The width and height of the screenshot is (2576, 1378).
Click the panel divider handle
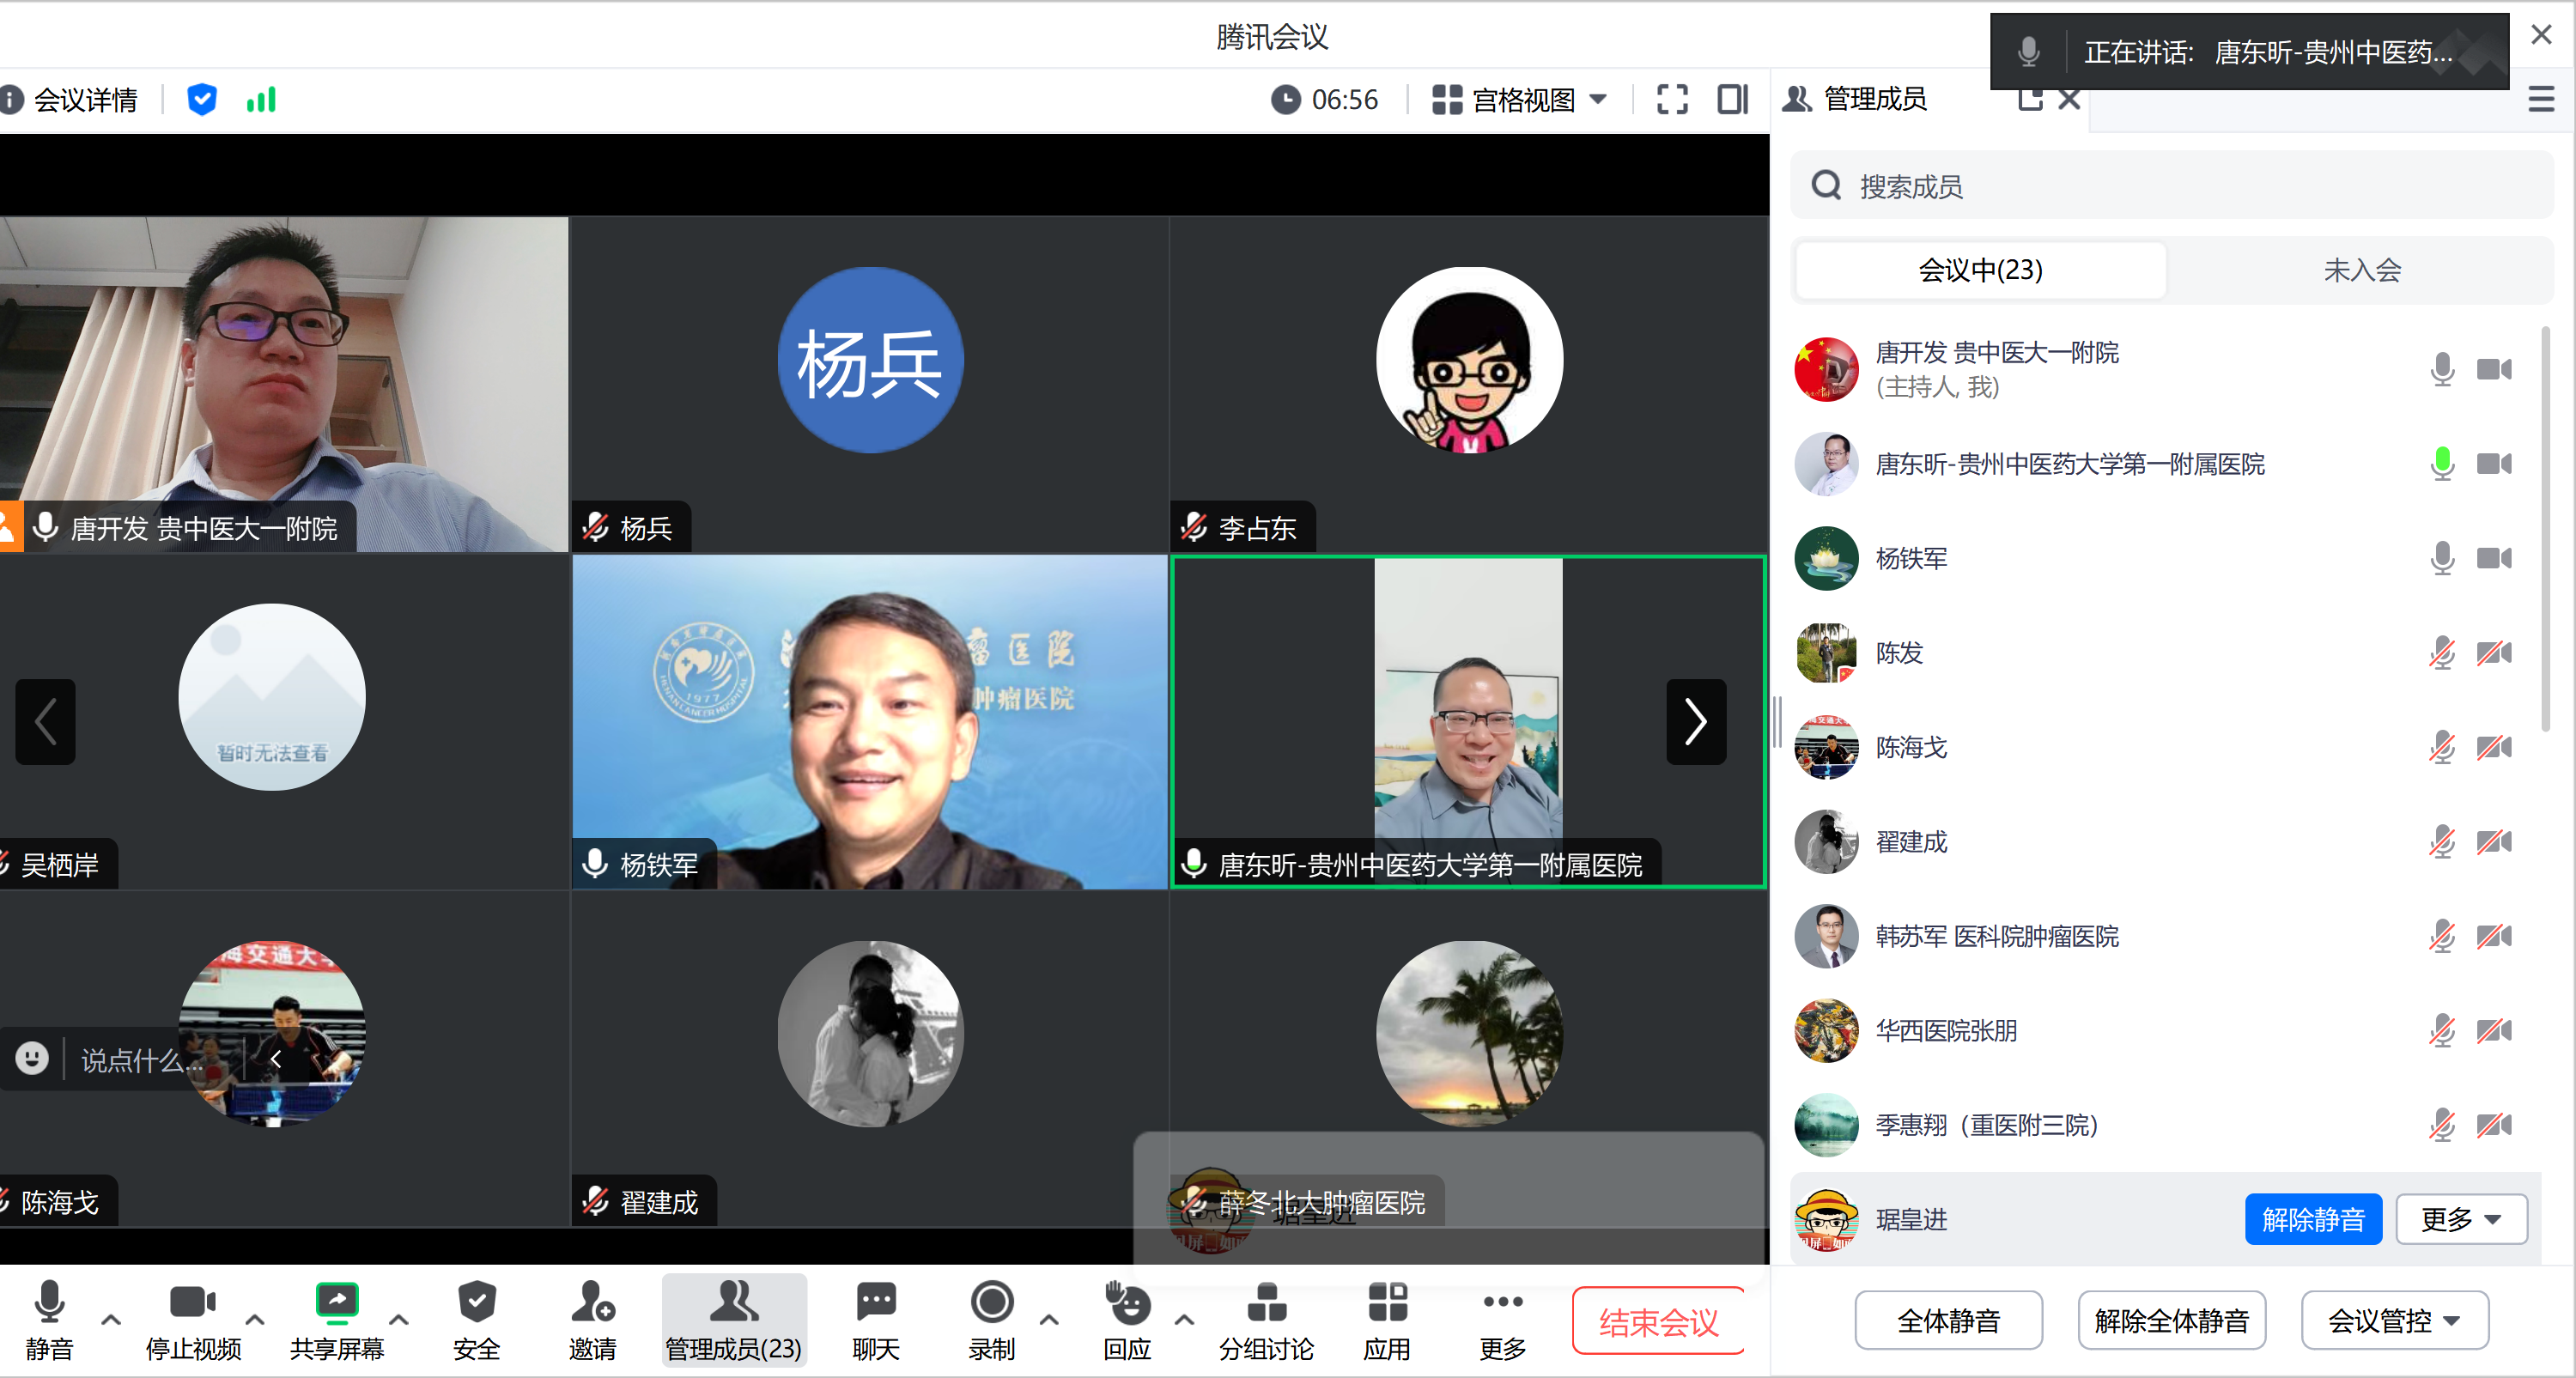click(1777, 721)
